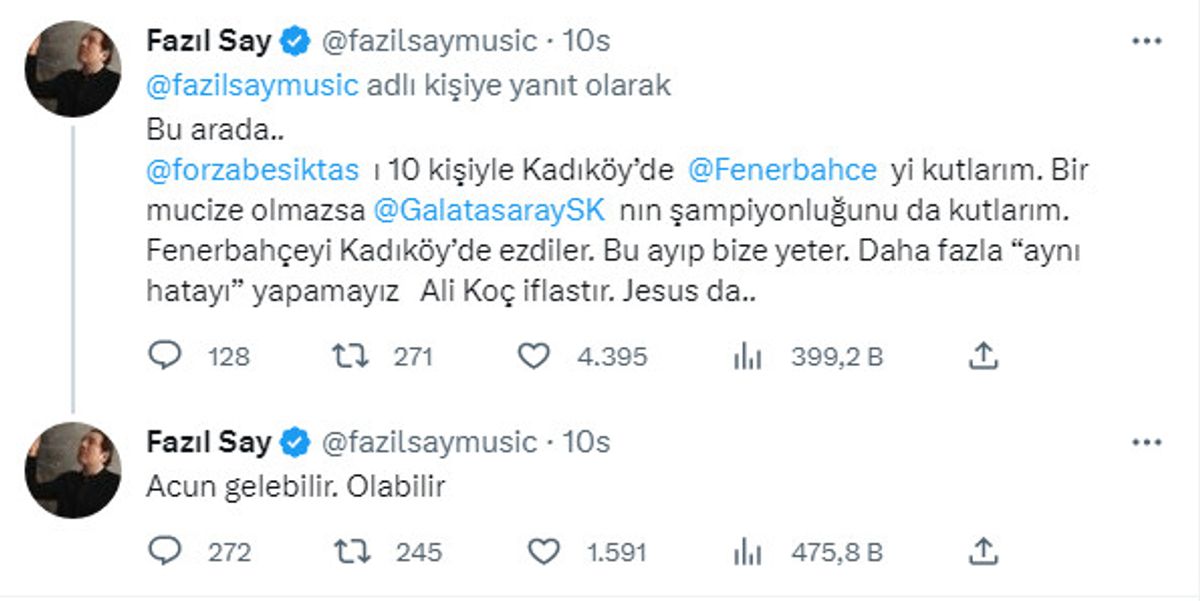Share the first tweet via share icon
1200x601 pixels.
point(983,355)
